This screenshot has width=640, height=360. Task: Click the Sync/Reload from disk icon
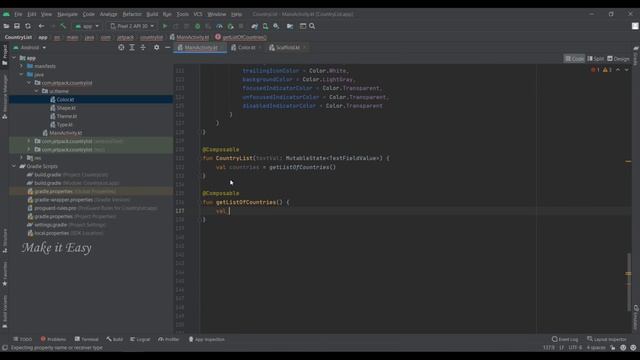28,26
